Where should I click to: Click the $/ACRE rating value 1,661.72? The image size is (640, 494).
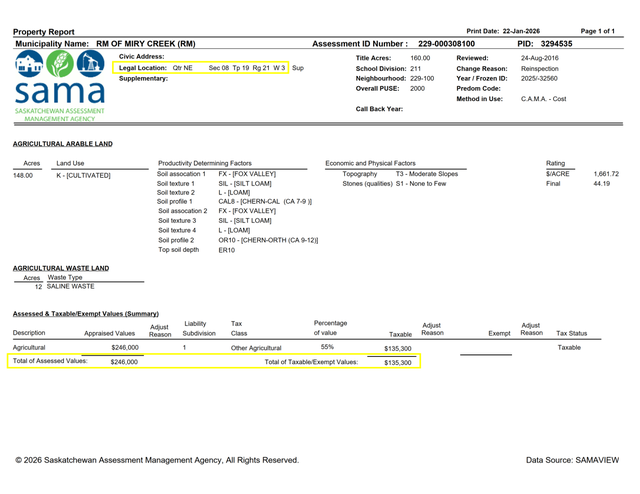[x=605, y=174]
